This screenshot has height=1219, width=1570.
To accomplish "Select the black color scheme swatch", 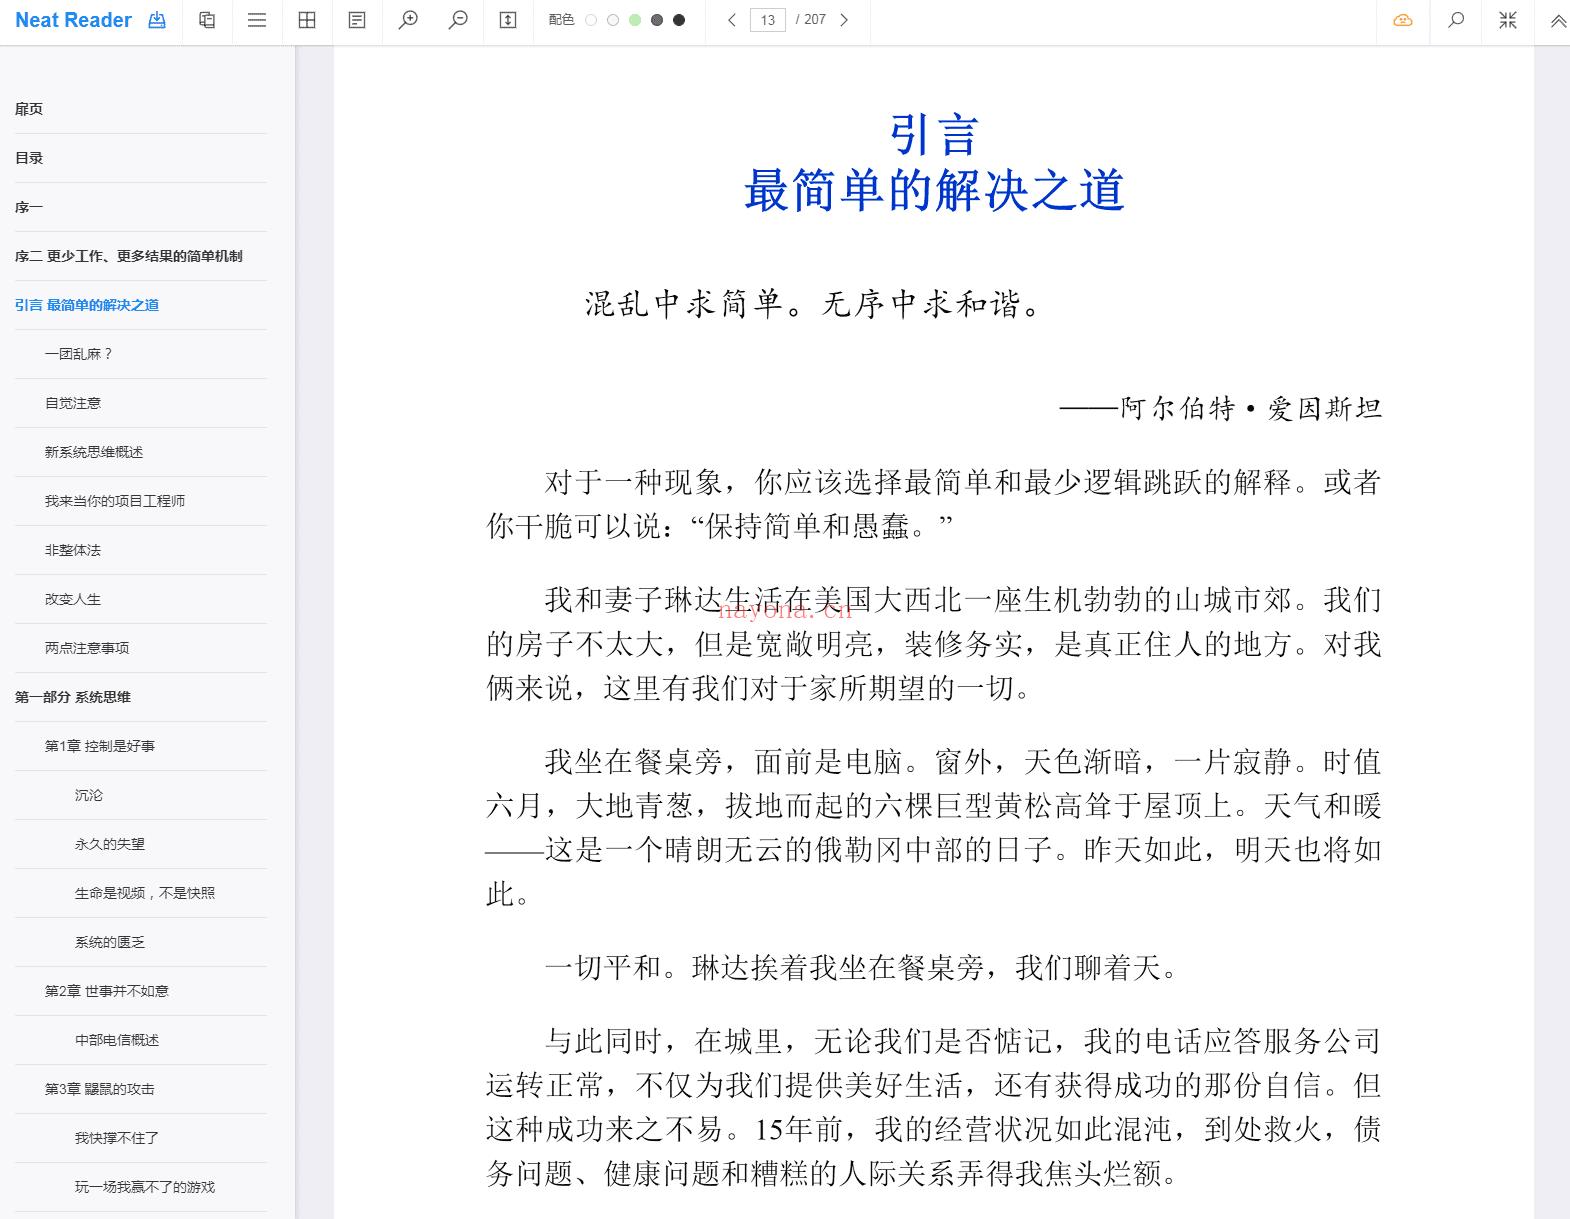I will (x=679, y=20).
